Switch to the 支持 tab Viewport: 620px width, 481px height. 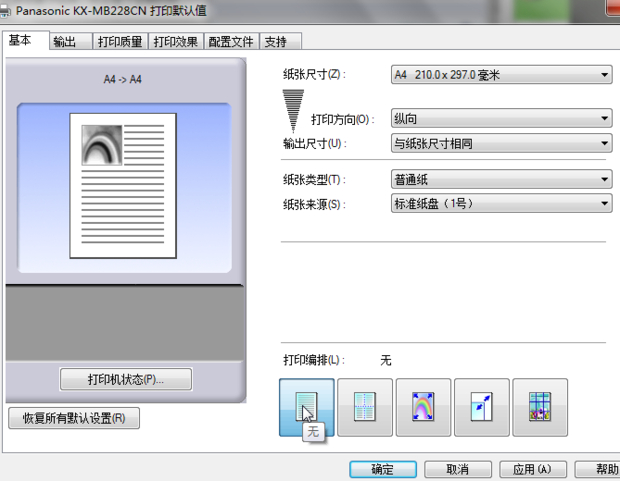click(x=280, y=42)
